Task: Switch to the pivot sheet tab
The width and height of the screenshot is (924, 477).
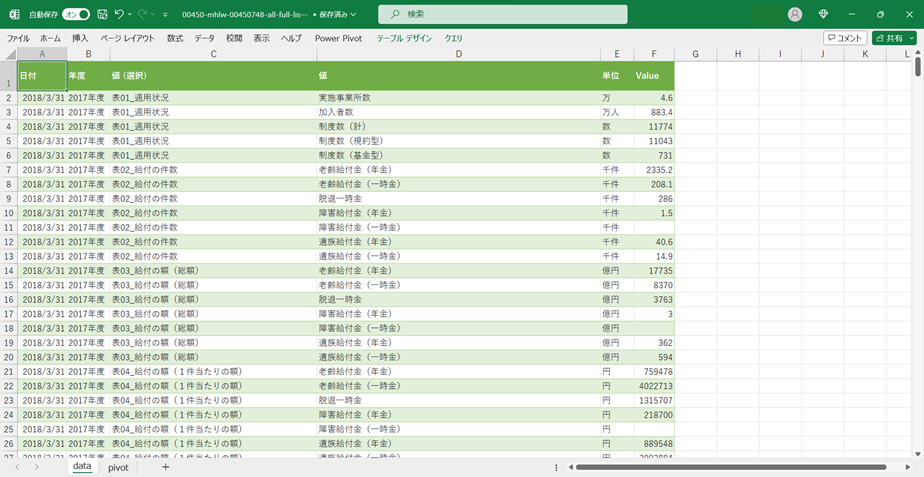Action: tap(118, 467)
